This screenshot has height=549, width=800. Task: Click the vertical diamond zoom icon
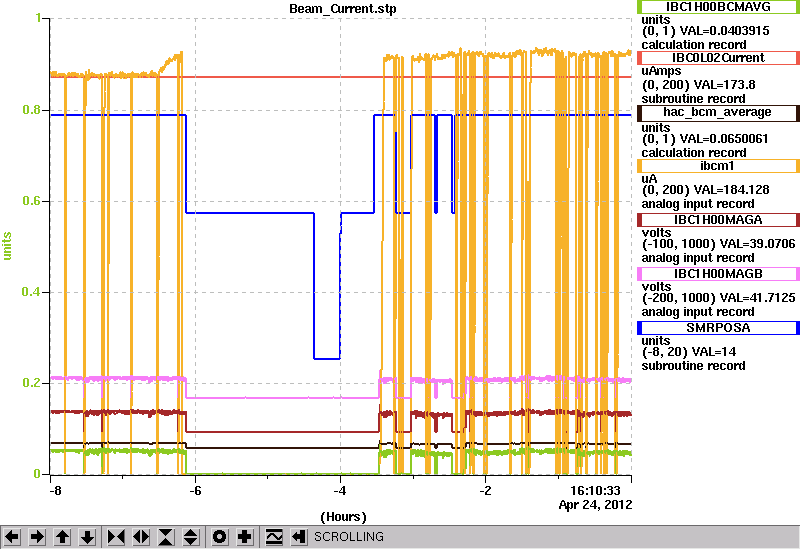(x=191, y=537)
